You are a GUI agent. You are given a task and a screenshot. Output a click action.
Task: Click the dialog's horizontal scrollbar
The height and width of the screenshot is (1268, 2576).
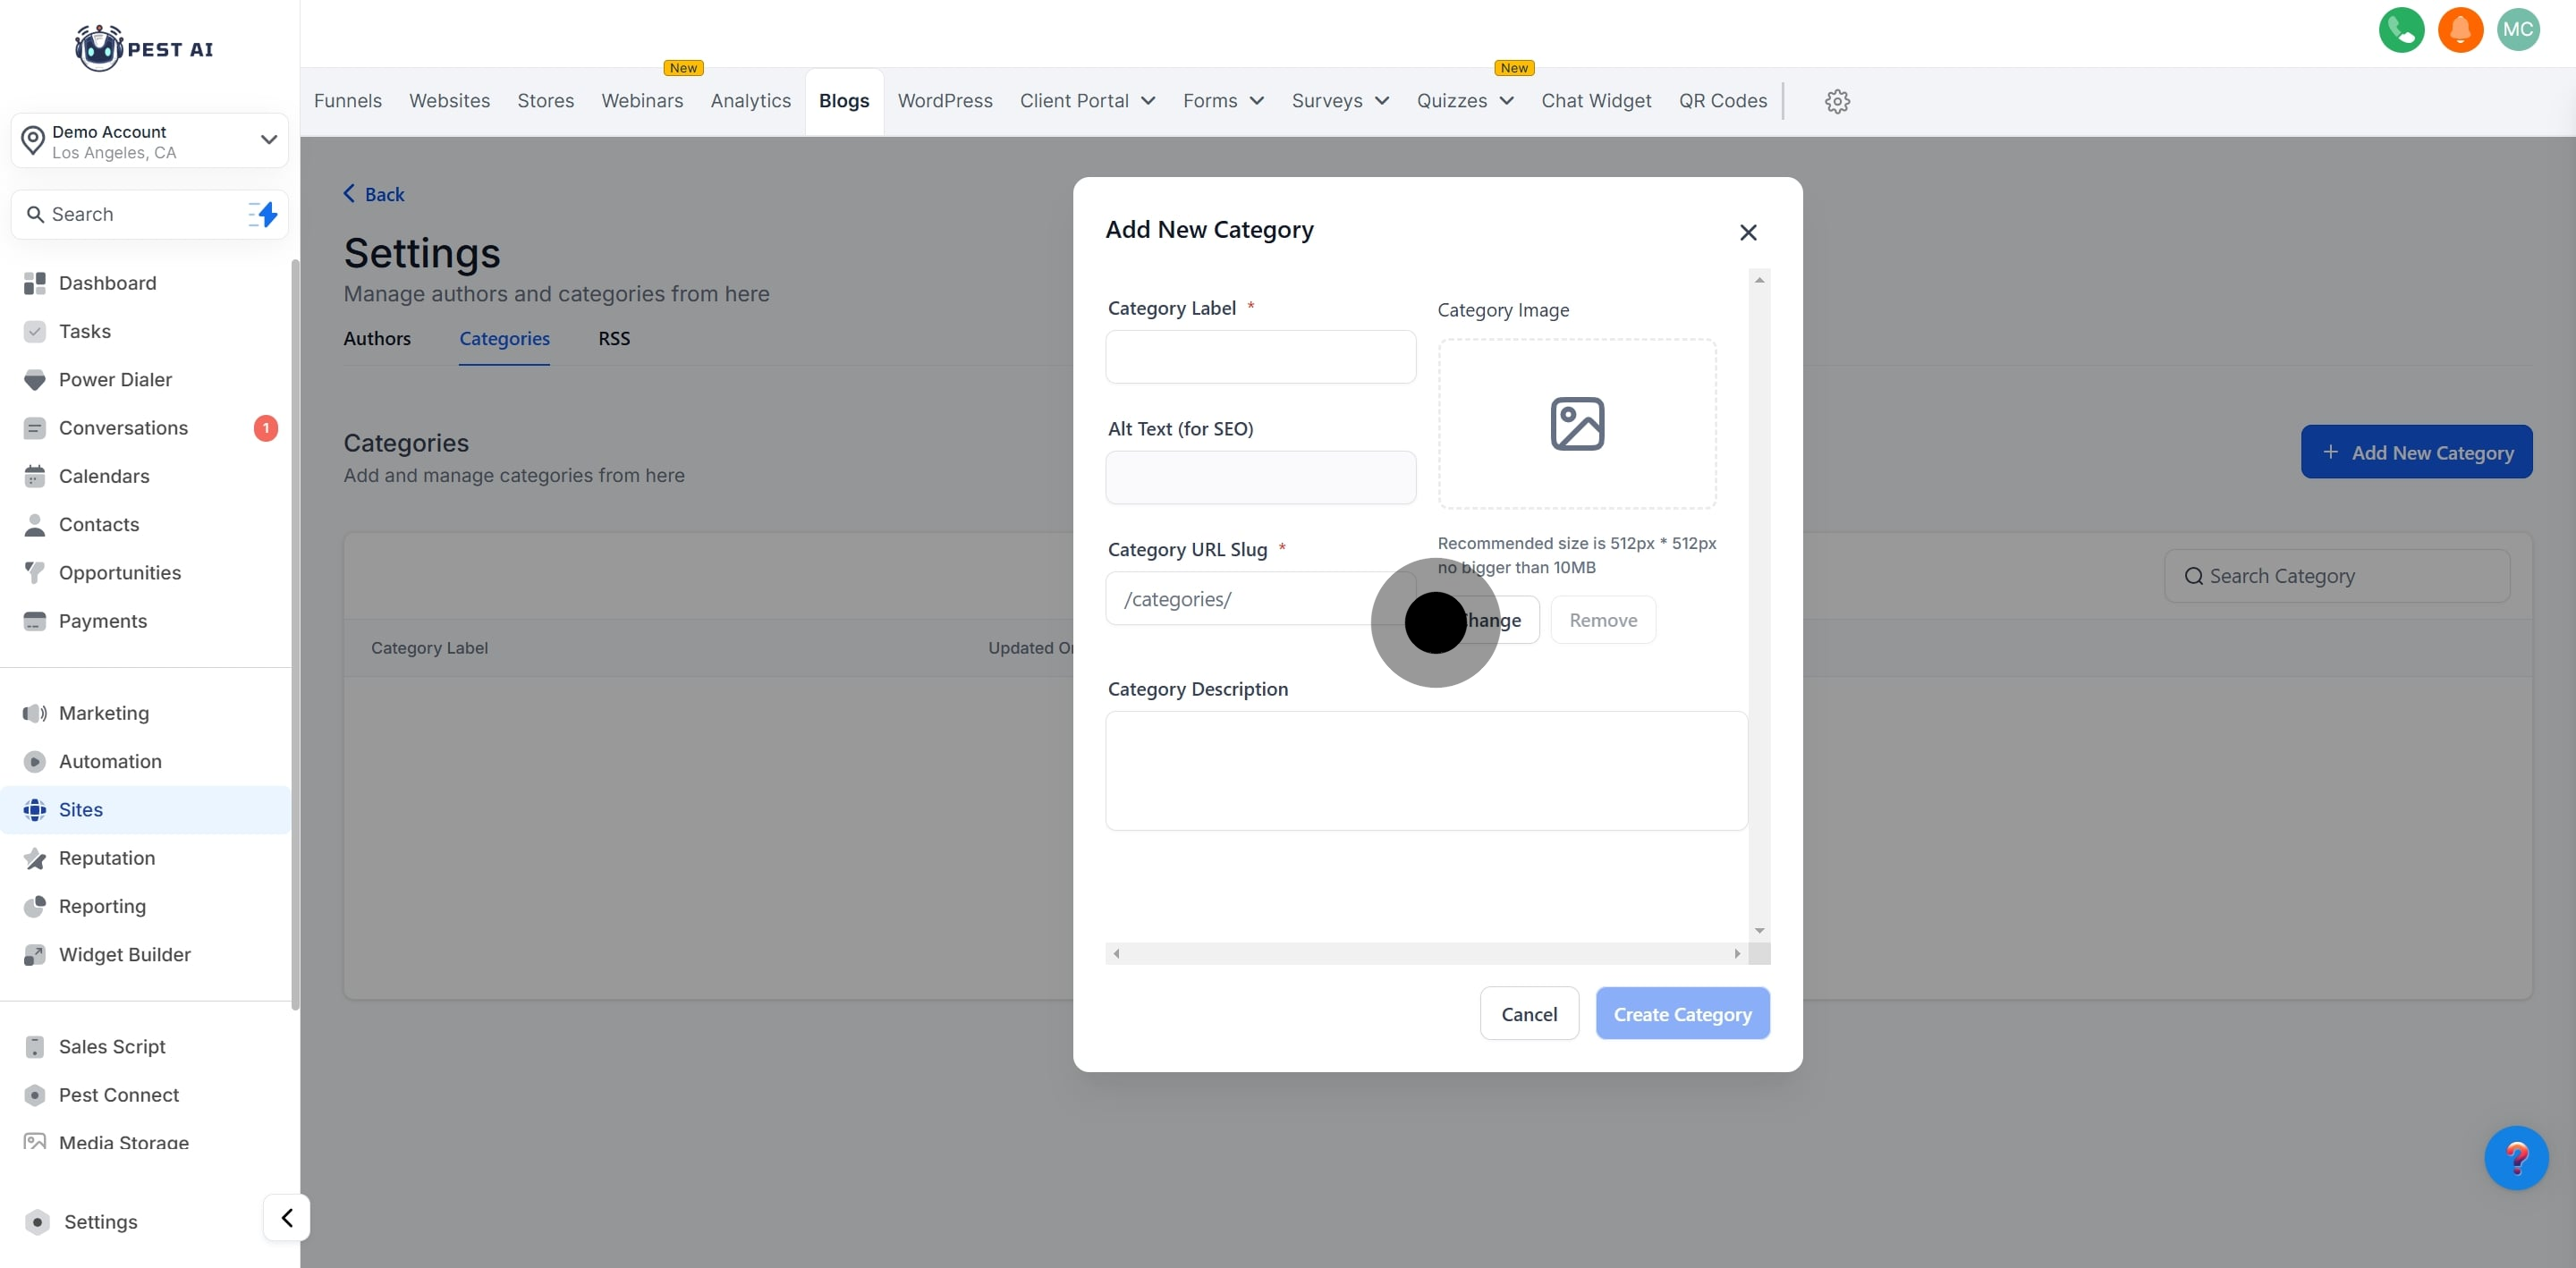tap(1426, 953)
